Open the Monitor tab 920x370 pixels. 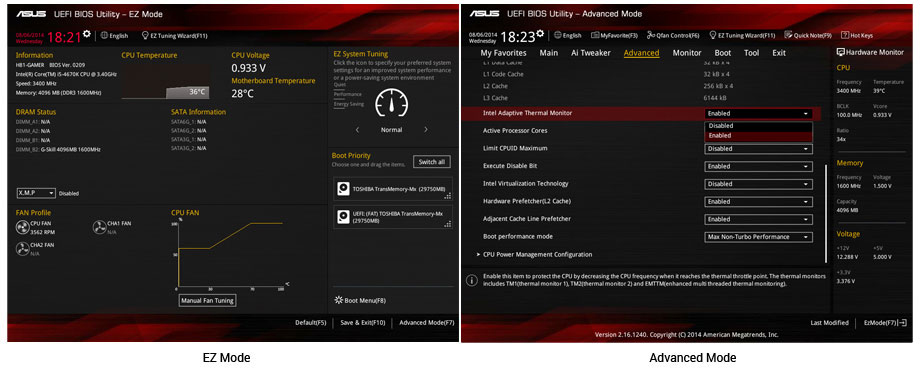(686, 53)
